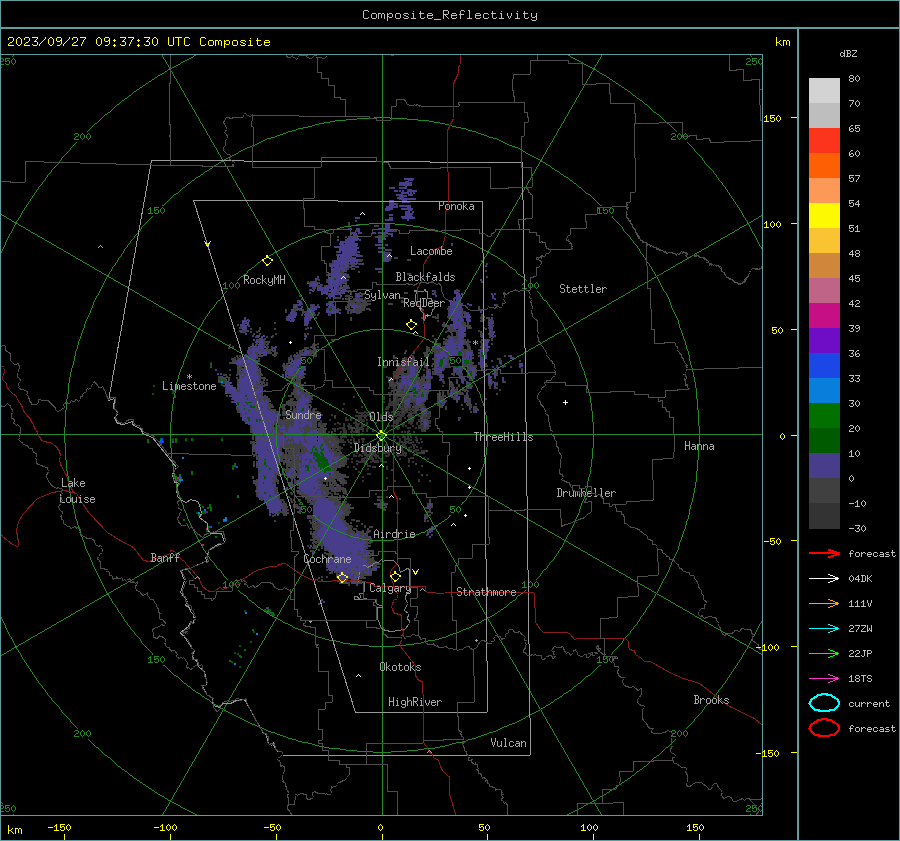The width and height of the screenshot is (900, 841).
Task: Click the Vulcan city label
Action: click(509, 743)
